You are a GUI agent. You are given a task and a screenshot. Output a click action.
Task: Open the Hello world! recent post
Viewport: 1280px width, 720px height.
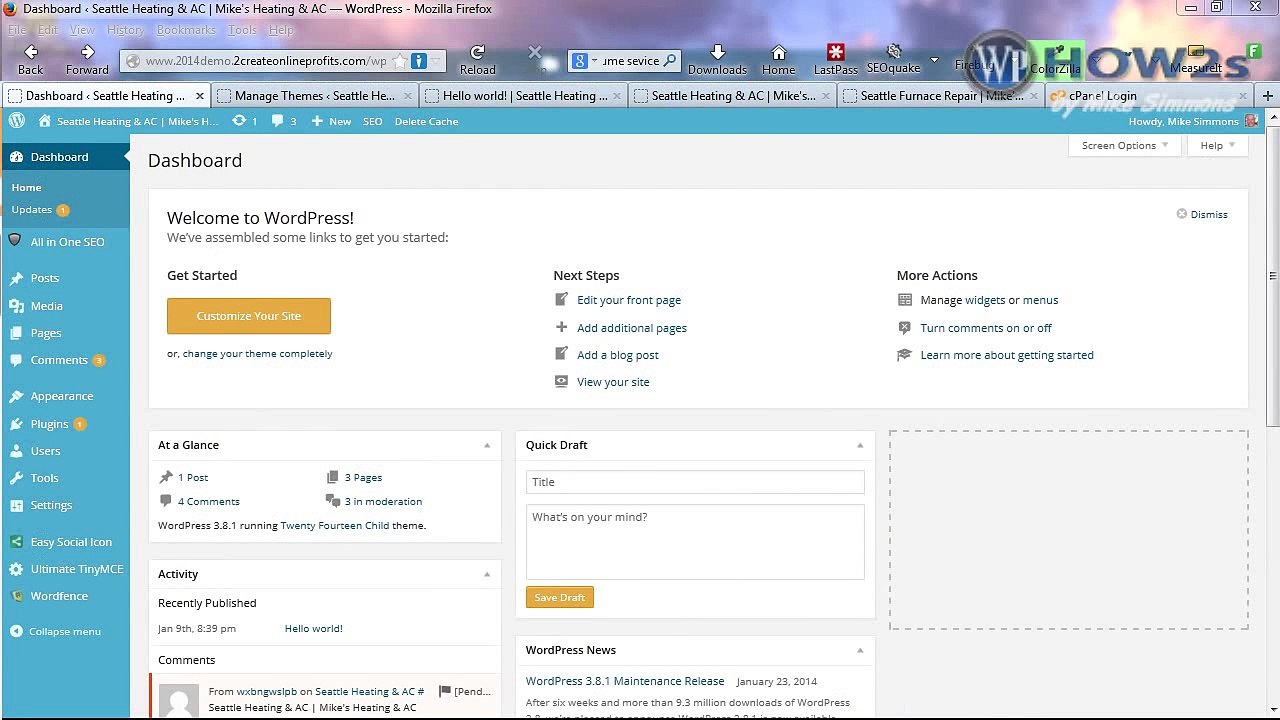coord(313,629)
